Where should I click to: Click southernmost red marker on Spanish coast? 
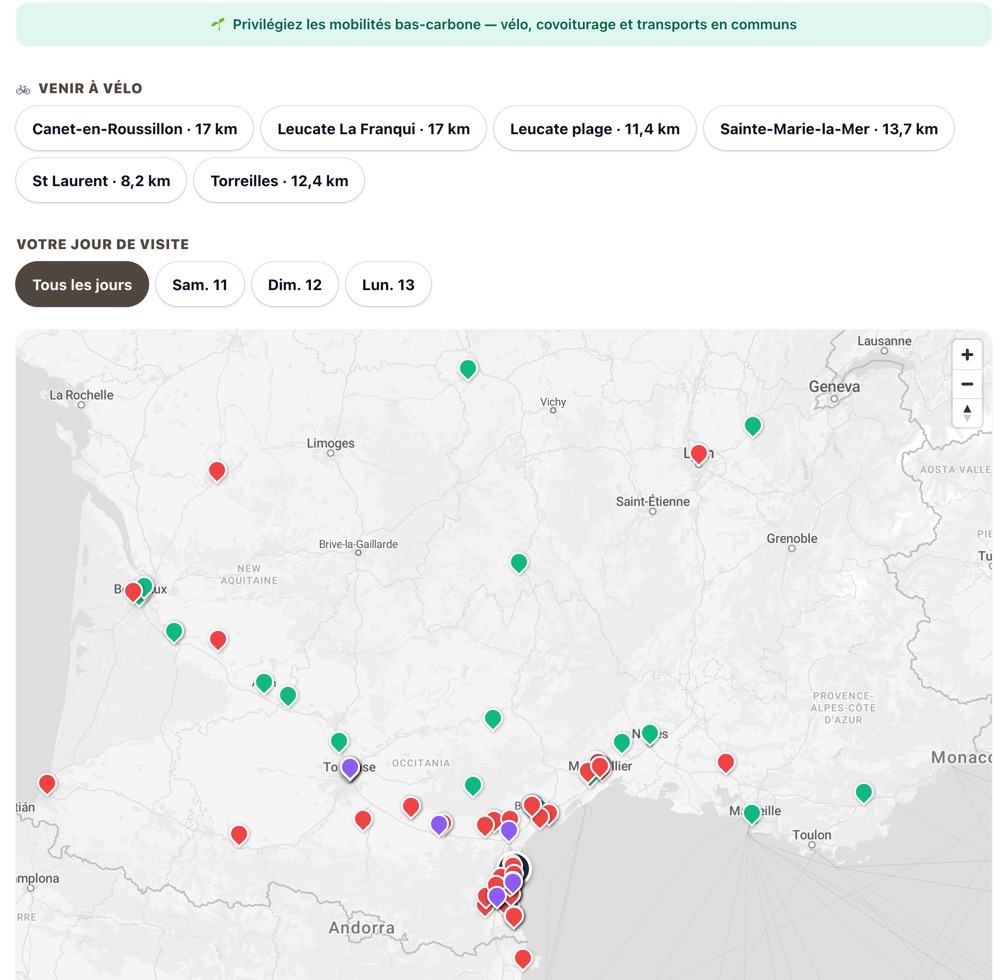(523, 959)
